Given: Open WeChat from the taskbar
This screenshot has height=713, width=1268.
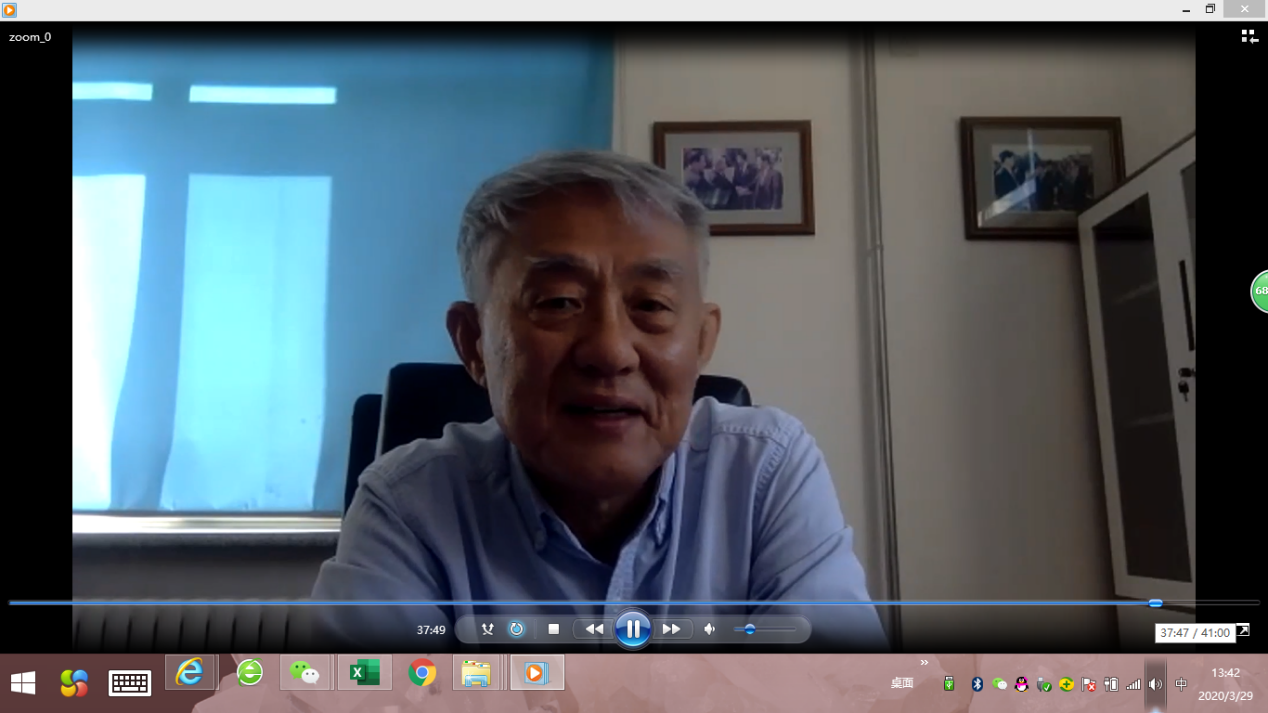Looking at the screenshot, I should point(305,673).
